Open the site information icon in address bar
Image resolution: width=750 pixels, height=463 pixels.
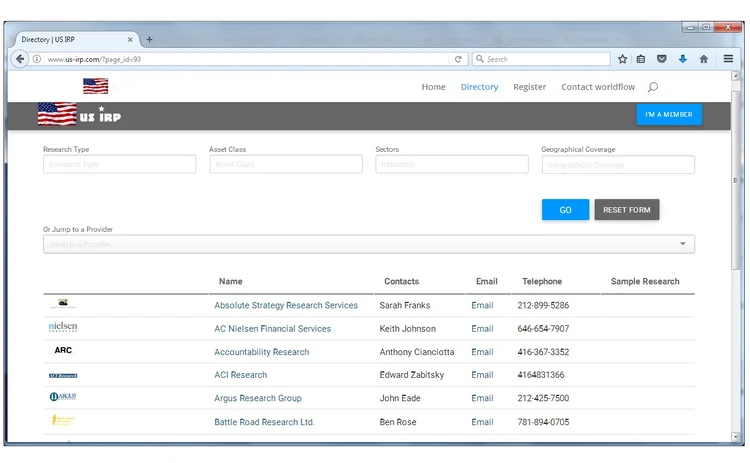tap(37, 59)
